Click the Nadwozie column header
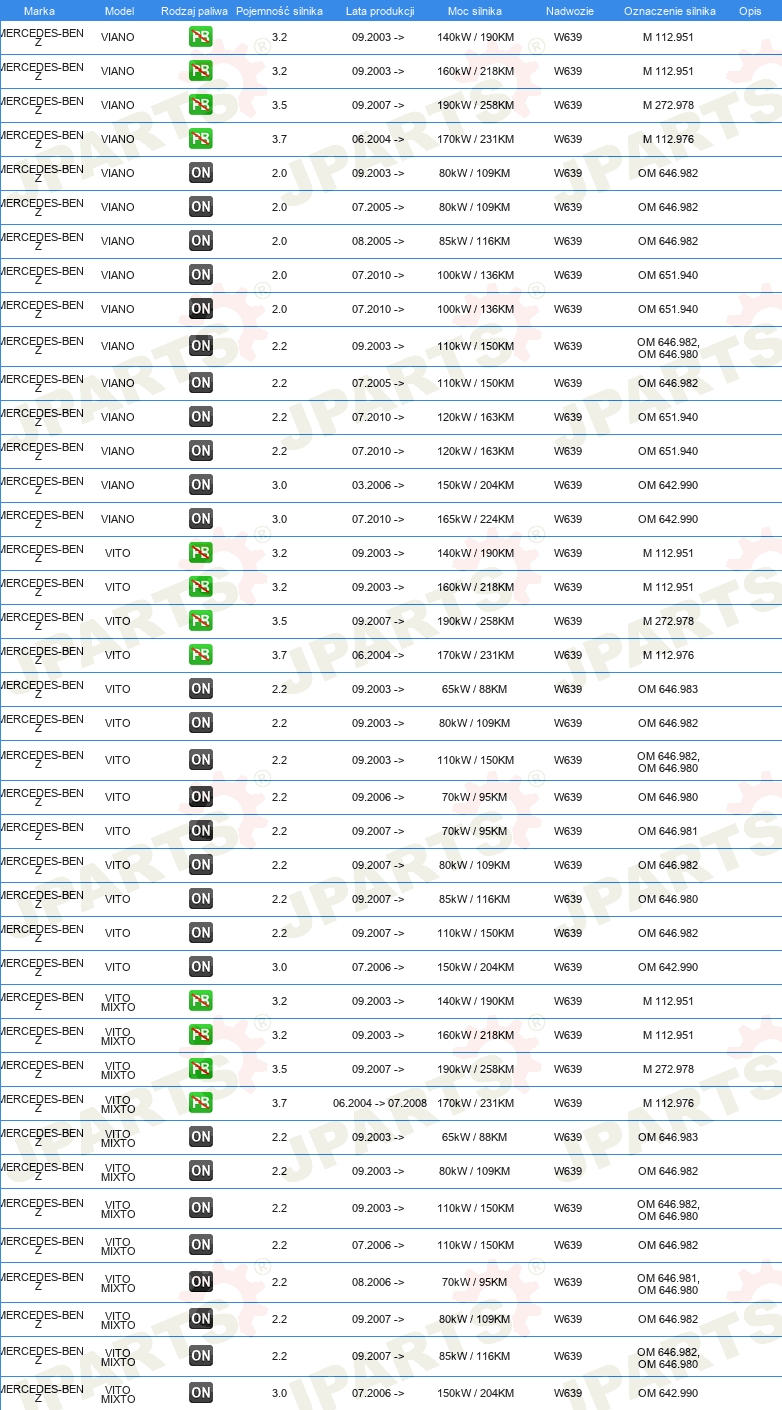The image size is (782, 1410). point(569,11)
